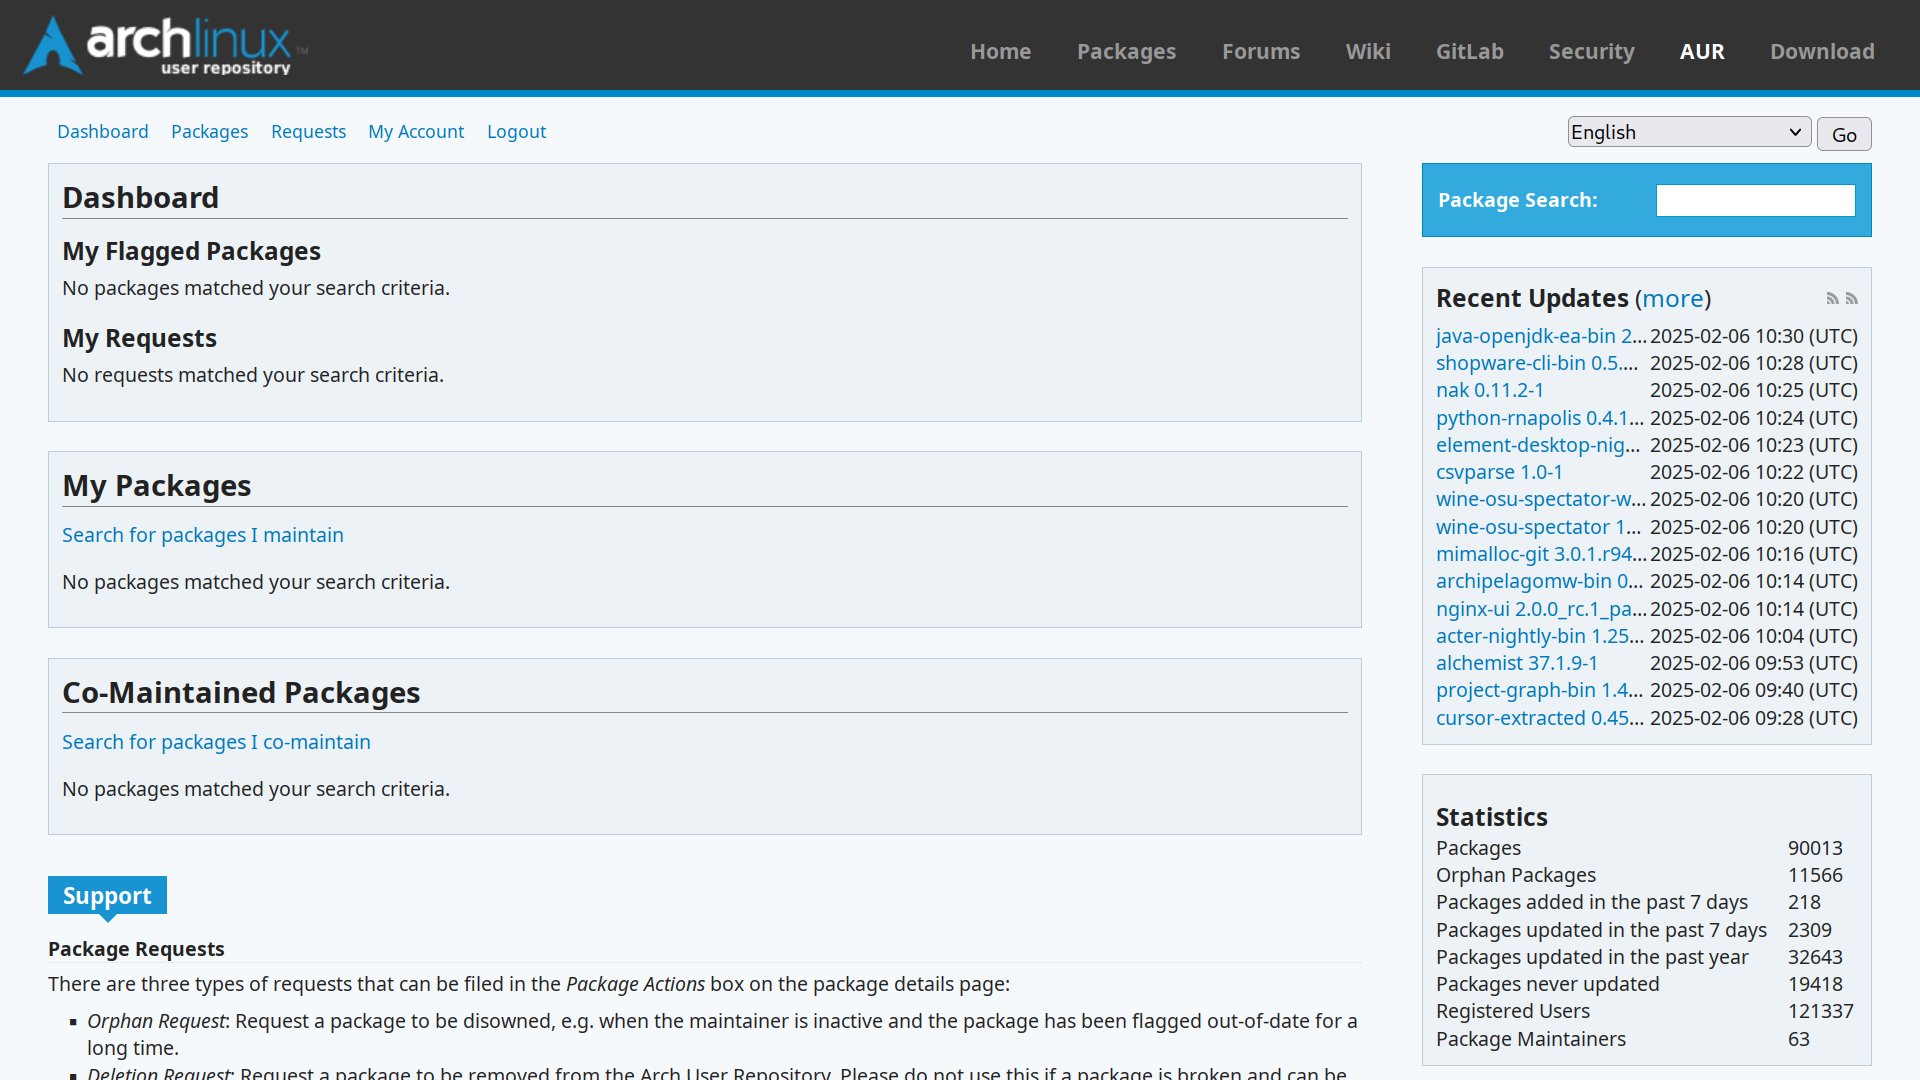The height and width of the screenshot is (1080, 1920).
Task: Click Search for packages I maintain
Action: click(203, 535)
